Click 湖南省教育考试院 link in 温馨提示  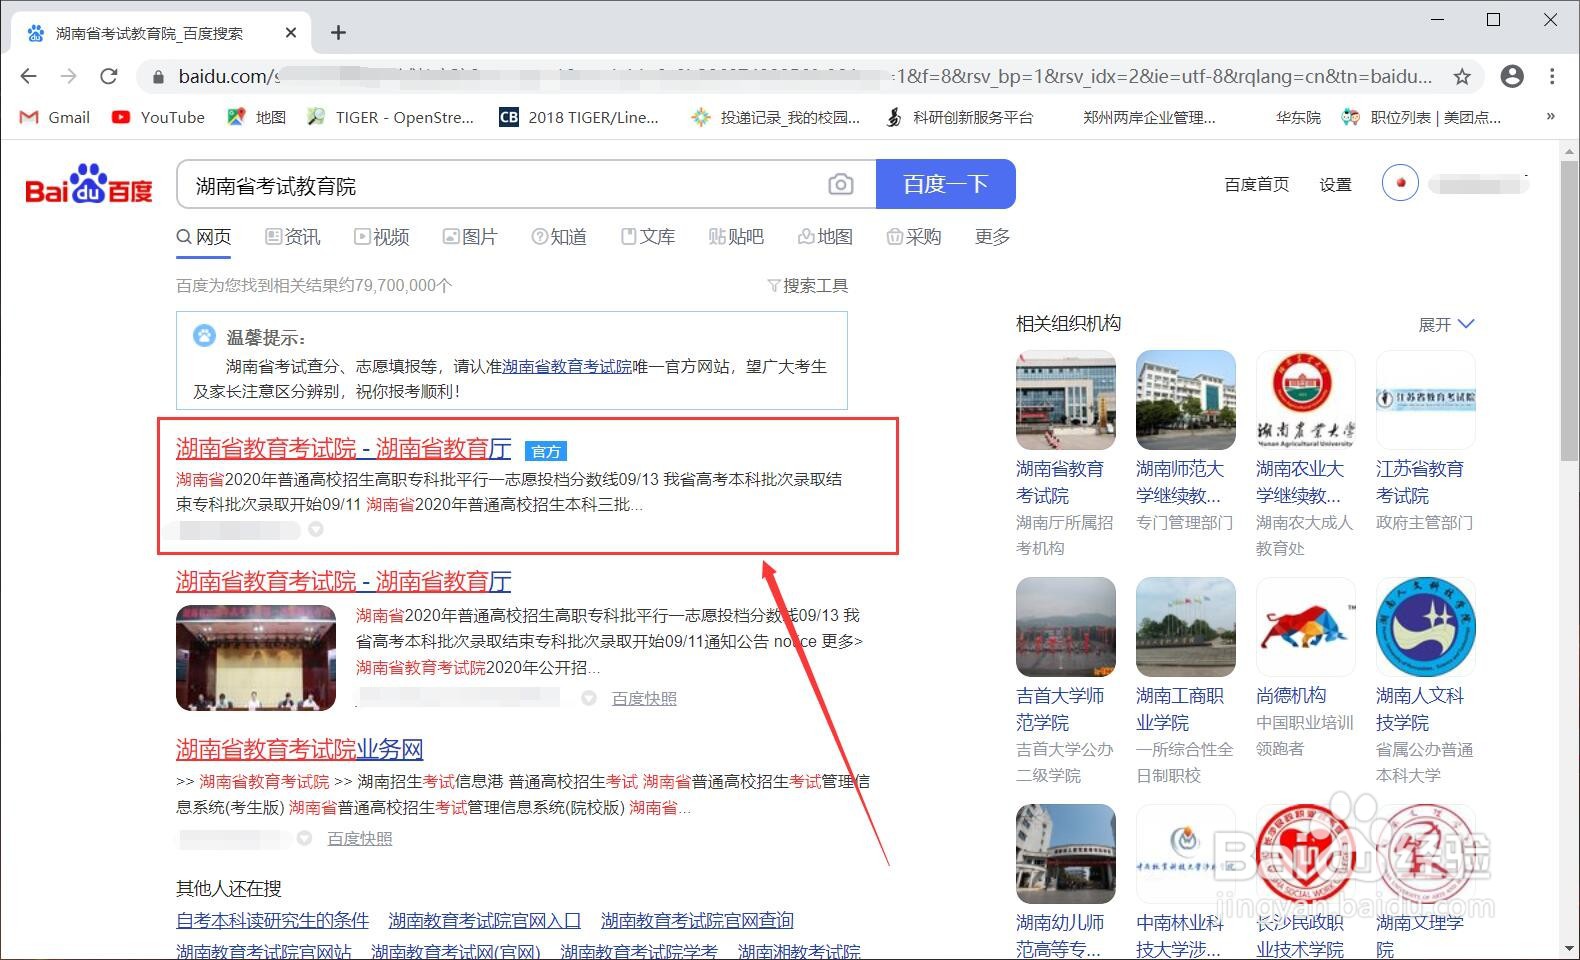(x=567, y=366)
